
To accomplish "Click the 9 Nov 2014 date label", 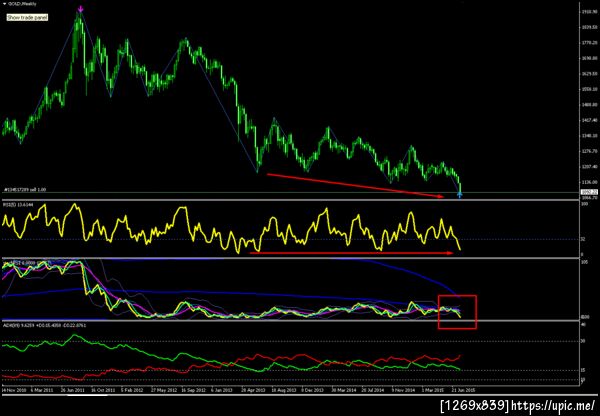I will [x=403, y=390].
